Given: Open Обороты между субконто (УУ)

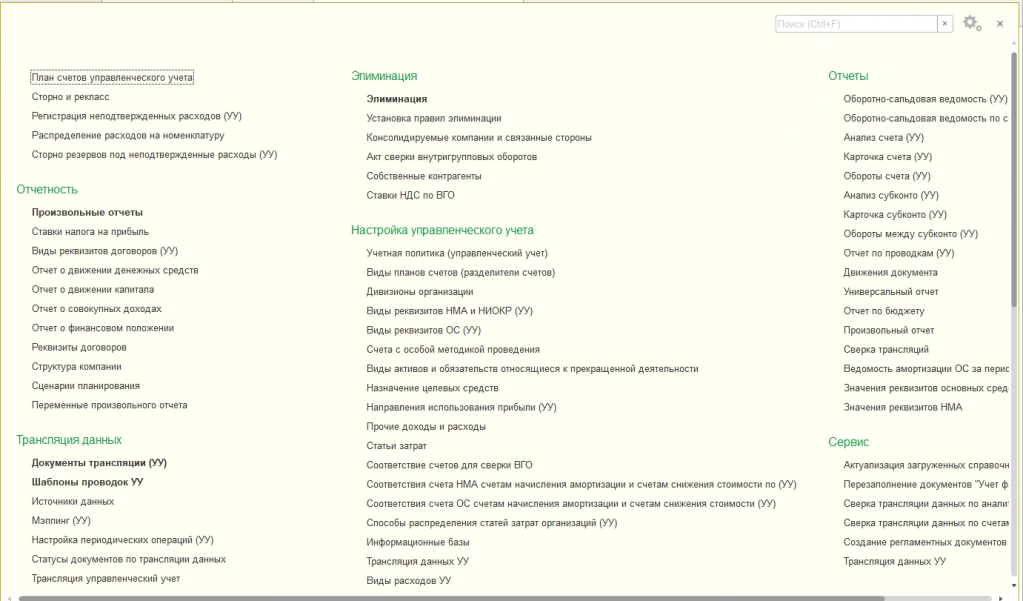Looking at the screenshot, I should 910,234.
